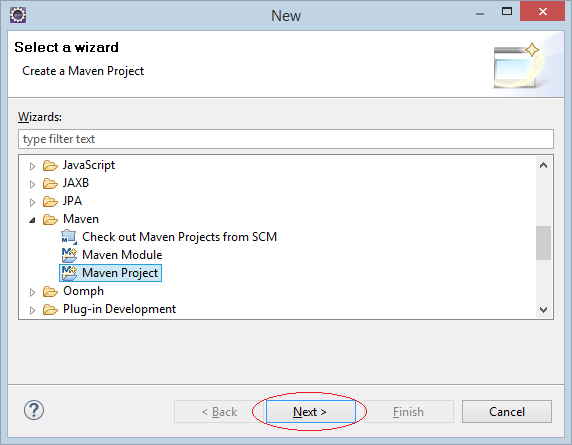Select Check out Maven Projects from SCM

tap(179, 237)
